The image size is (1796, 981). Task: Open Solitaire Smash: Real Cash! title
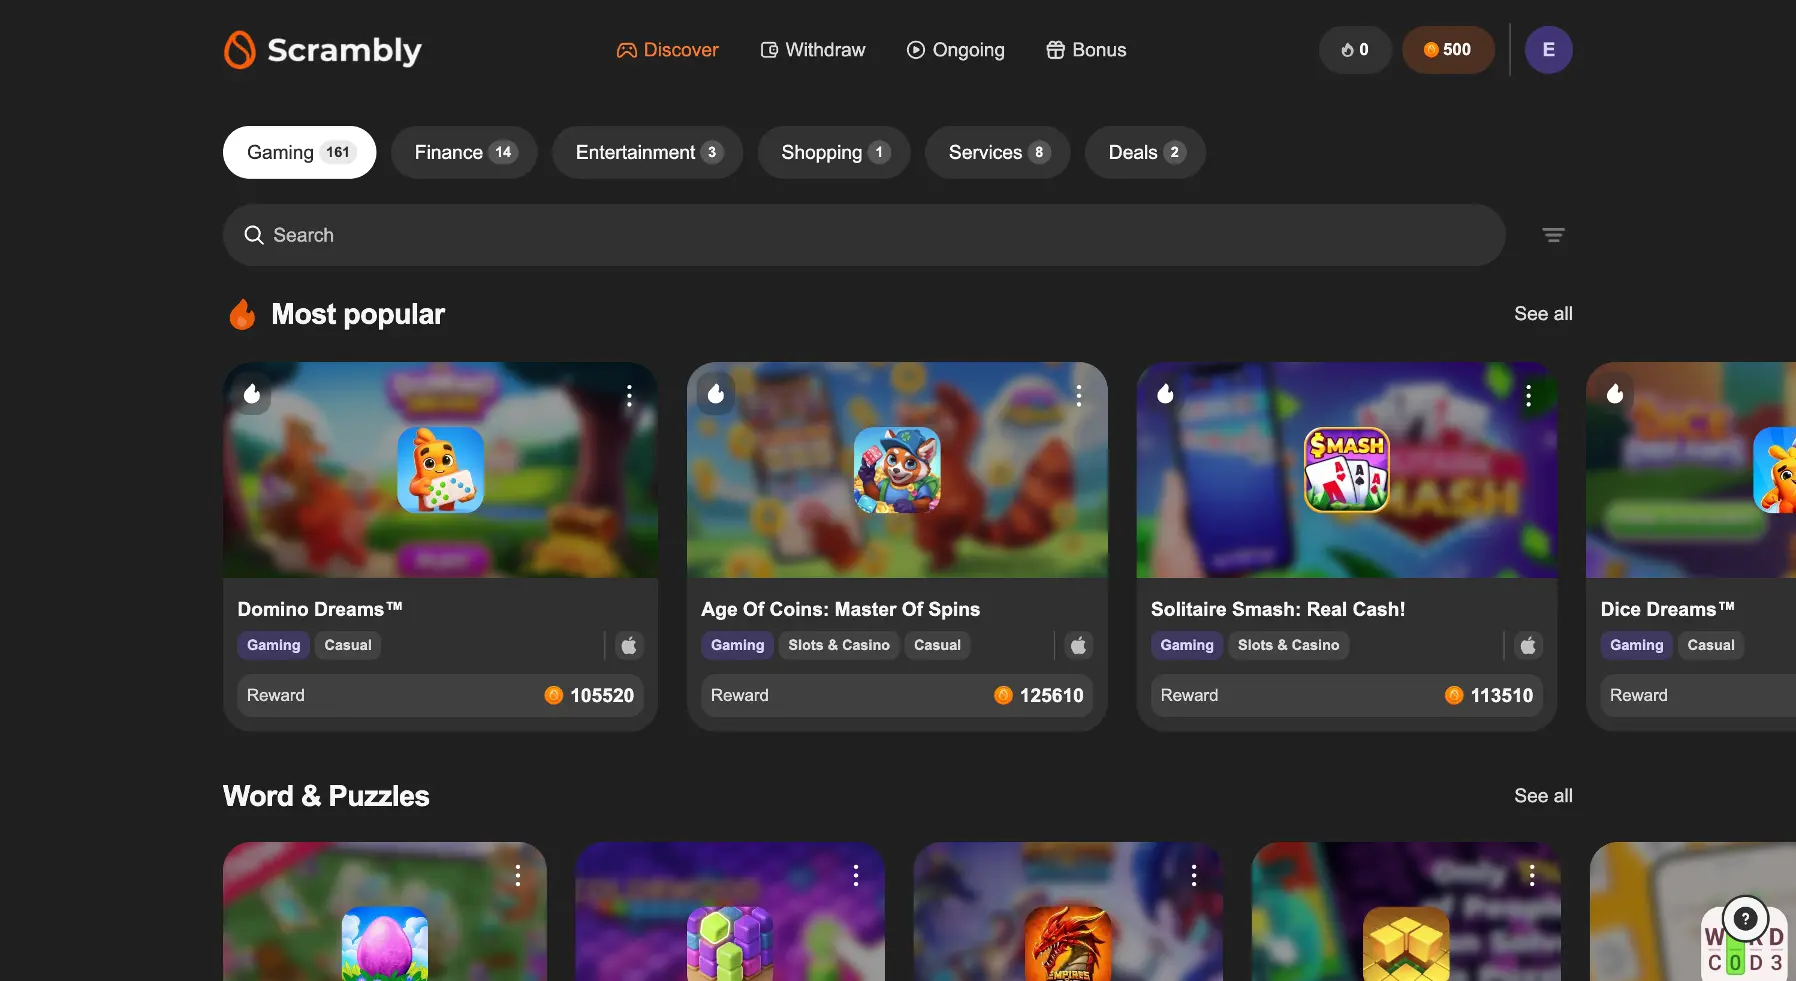(1278, 609)
